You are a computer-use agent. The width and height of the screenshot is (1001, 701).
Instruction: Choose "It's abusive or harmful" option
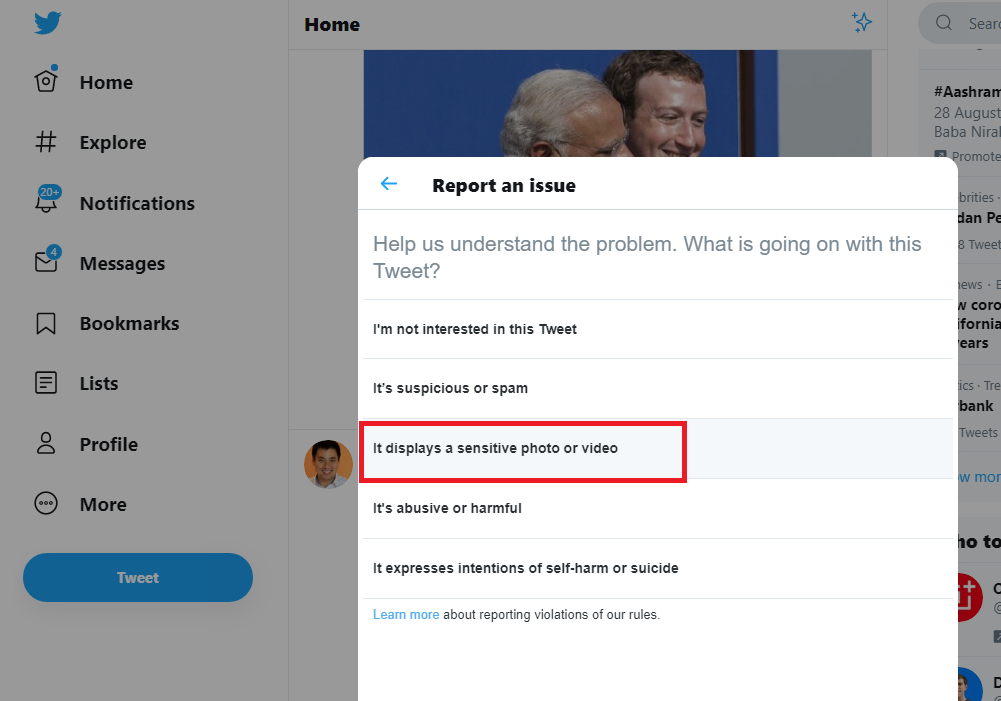point(447,508)
